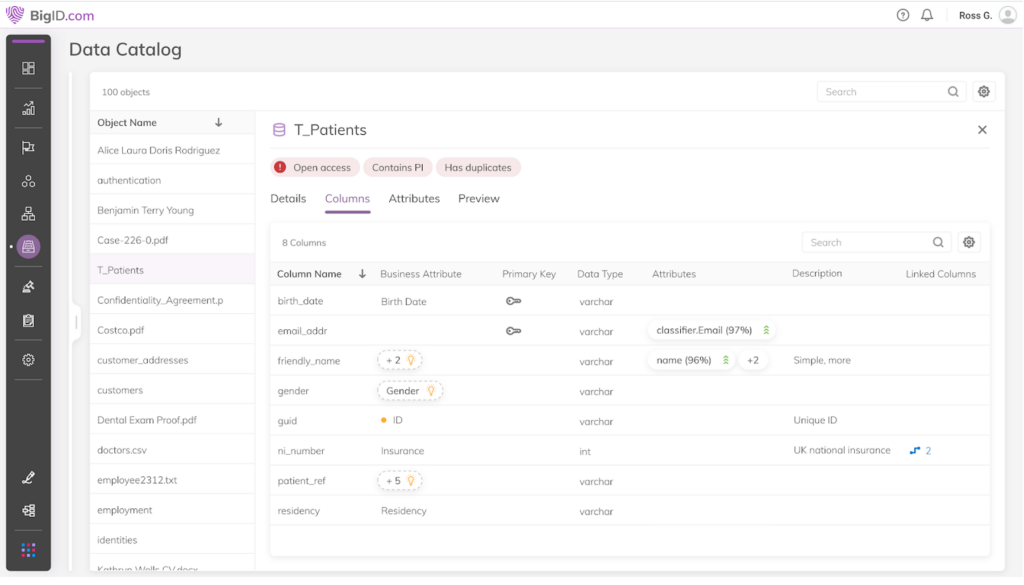Open the sidebar settings gear icon
Screen dimensions: 1024x585
pyautogui.click(x=28, y=360)
